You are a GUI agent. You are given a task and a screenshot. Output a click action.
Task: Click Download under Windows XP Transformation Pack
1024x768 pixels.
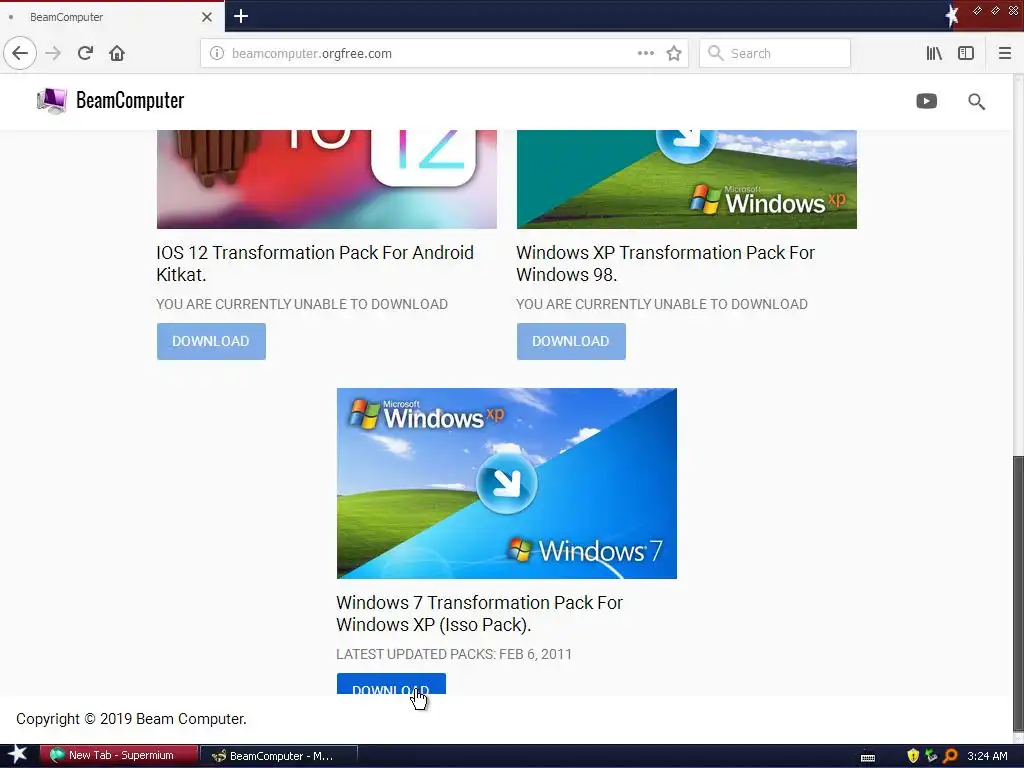(x=571, y=341)
